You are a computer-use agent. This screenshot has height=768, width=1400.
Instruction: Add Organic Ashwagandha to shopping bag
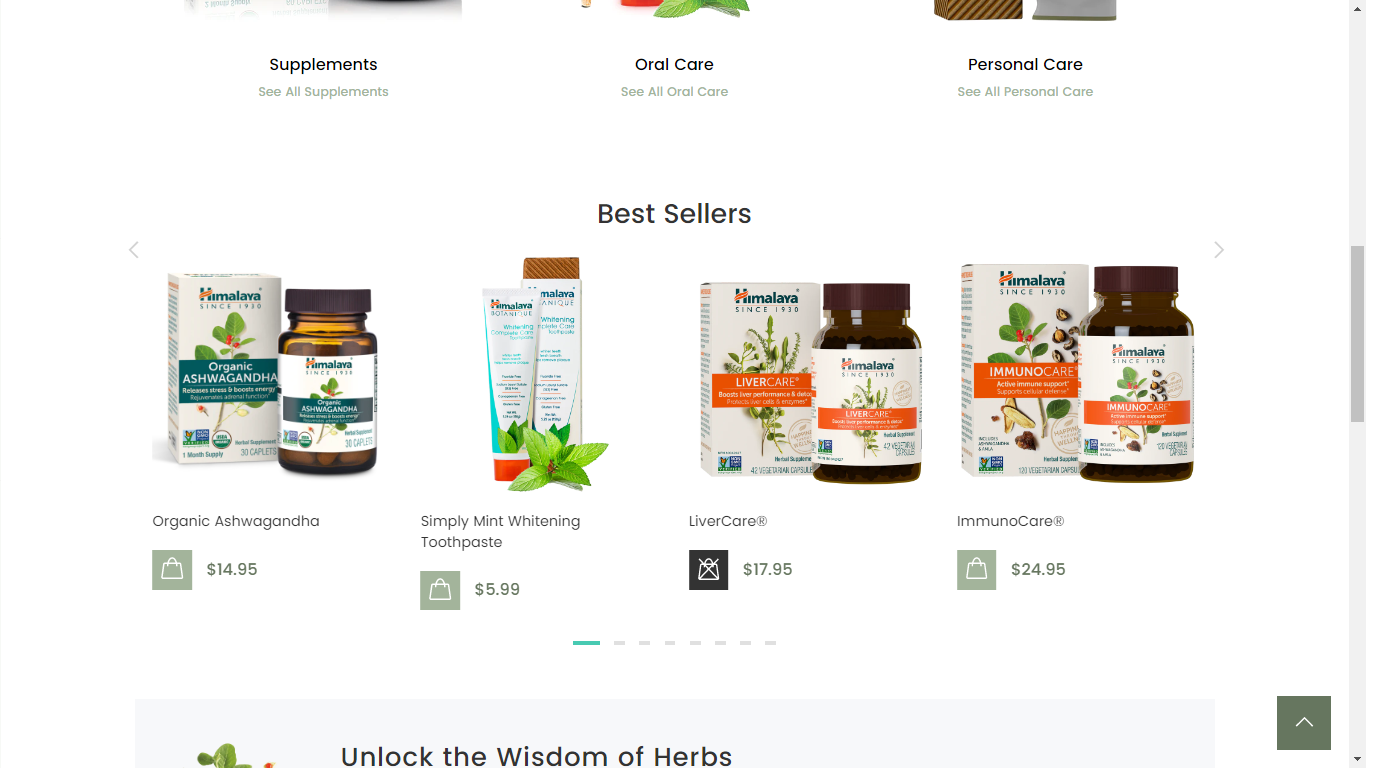[x=172, y=570]
